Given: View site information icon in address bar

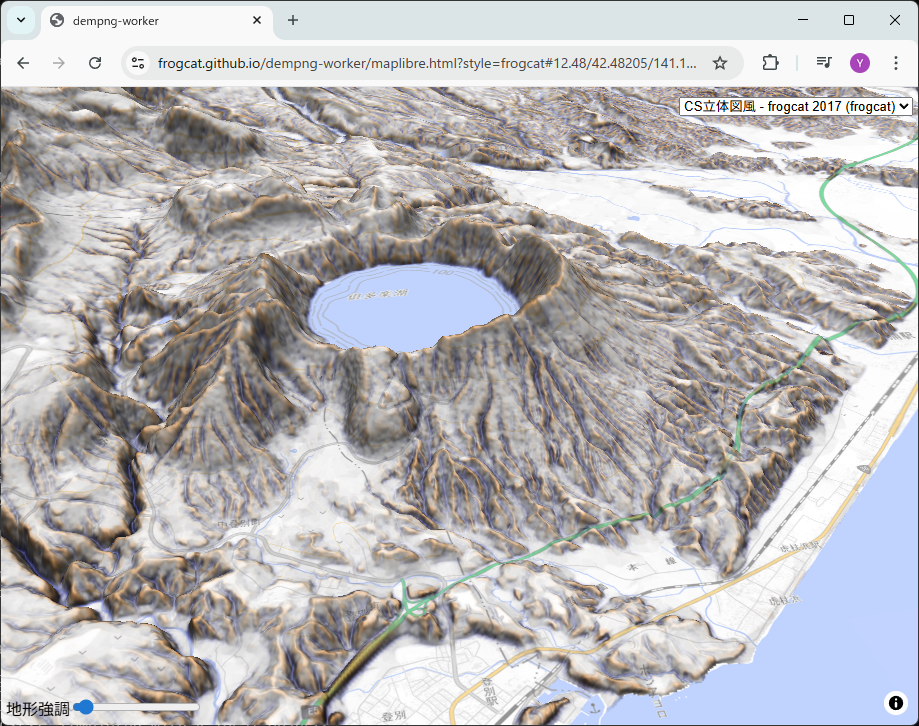Looking at the screenshot, I should click(138, 63).
